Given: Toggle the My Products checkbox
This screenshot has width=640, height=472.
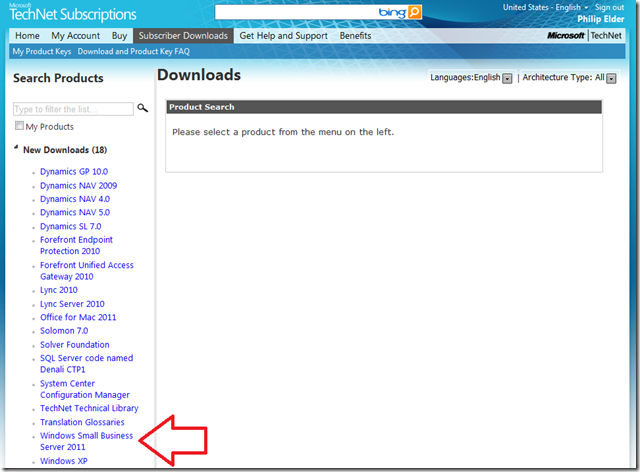Looking at the screenshot, I should pos(19,126).
